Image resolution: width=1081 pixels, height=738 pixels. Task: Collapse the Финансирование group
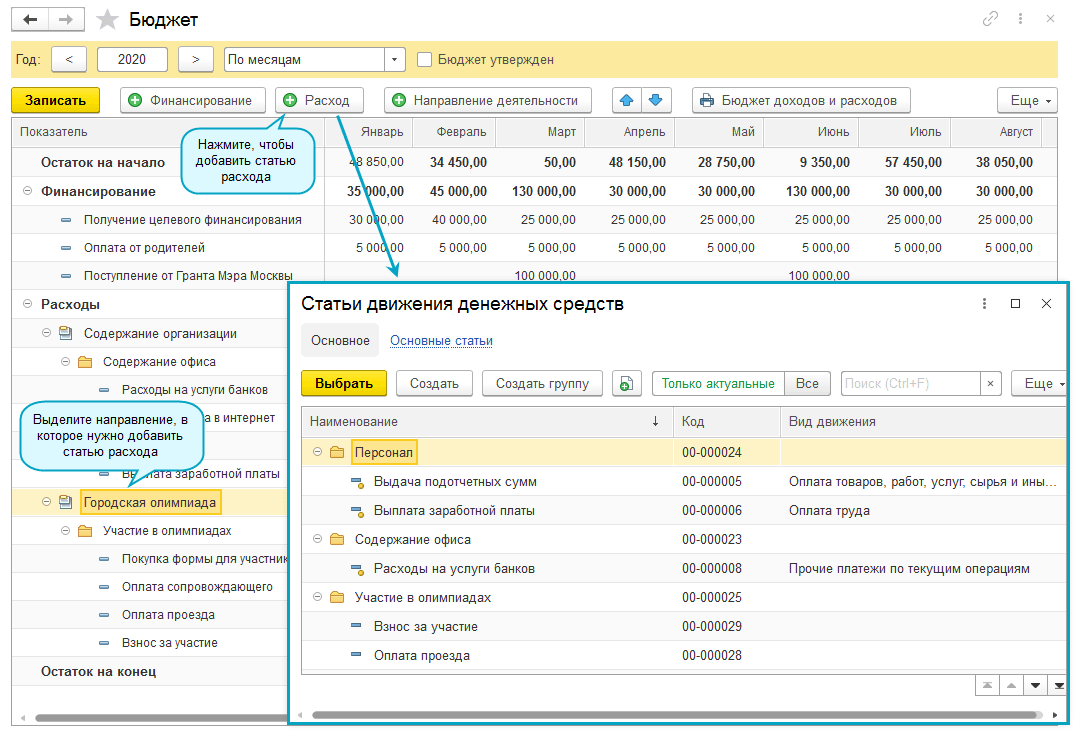coord(27,191)
